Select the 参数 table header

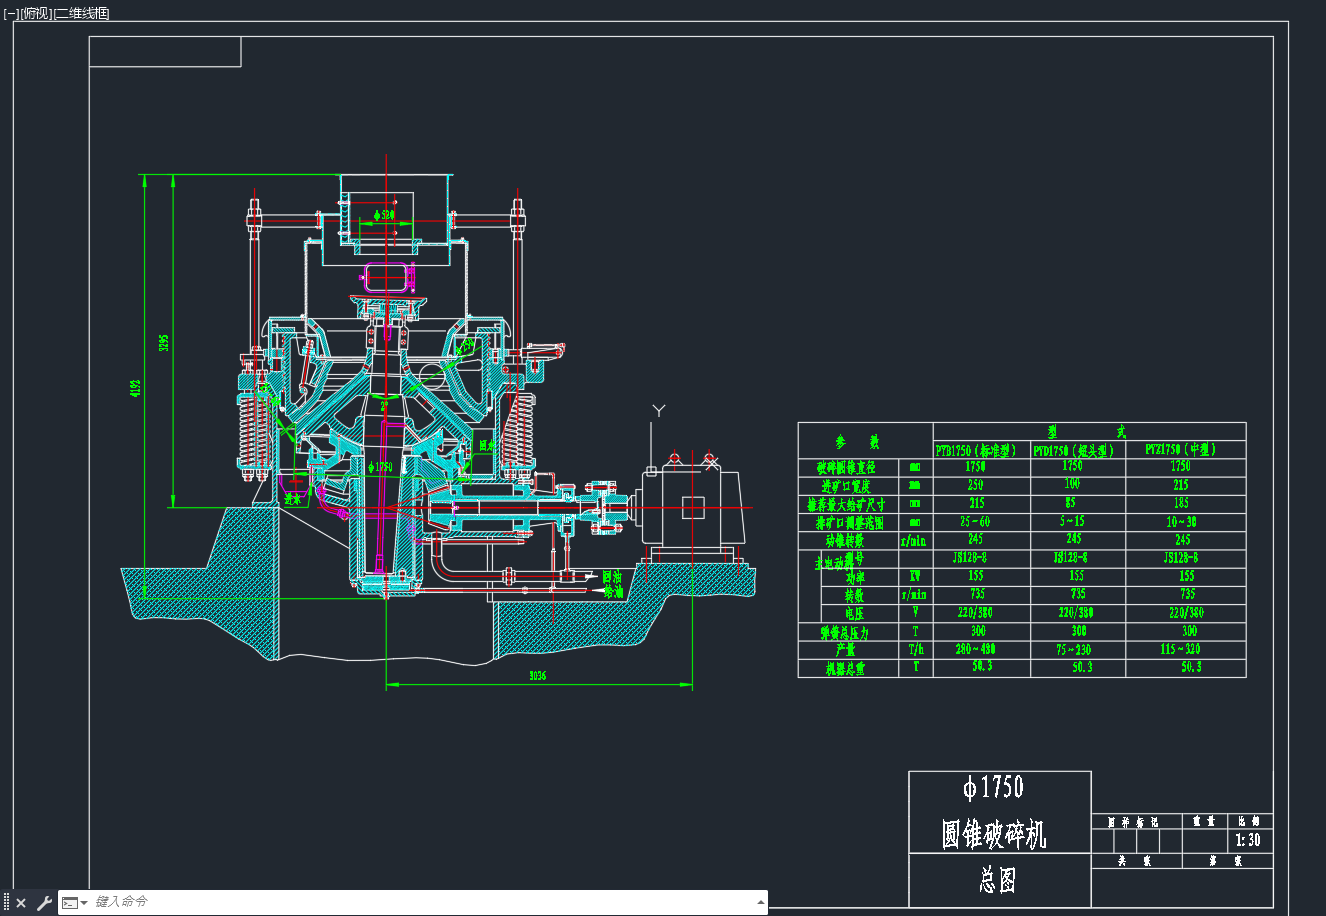857,442
